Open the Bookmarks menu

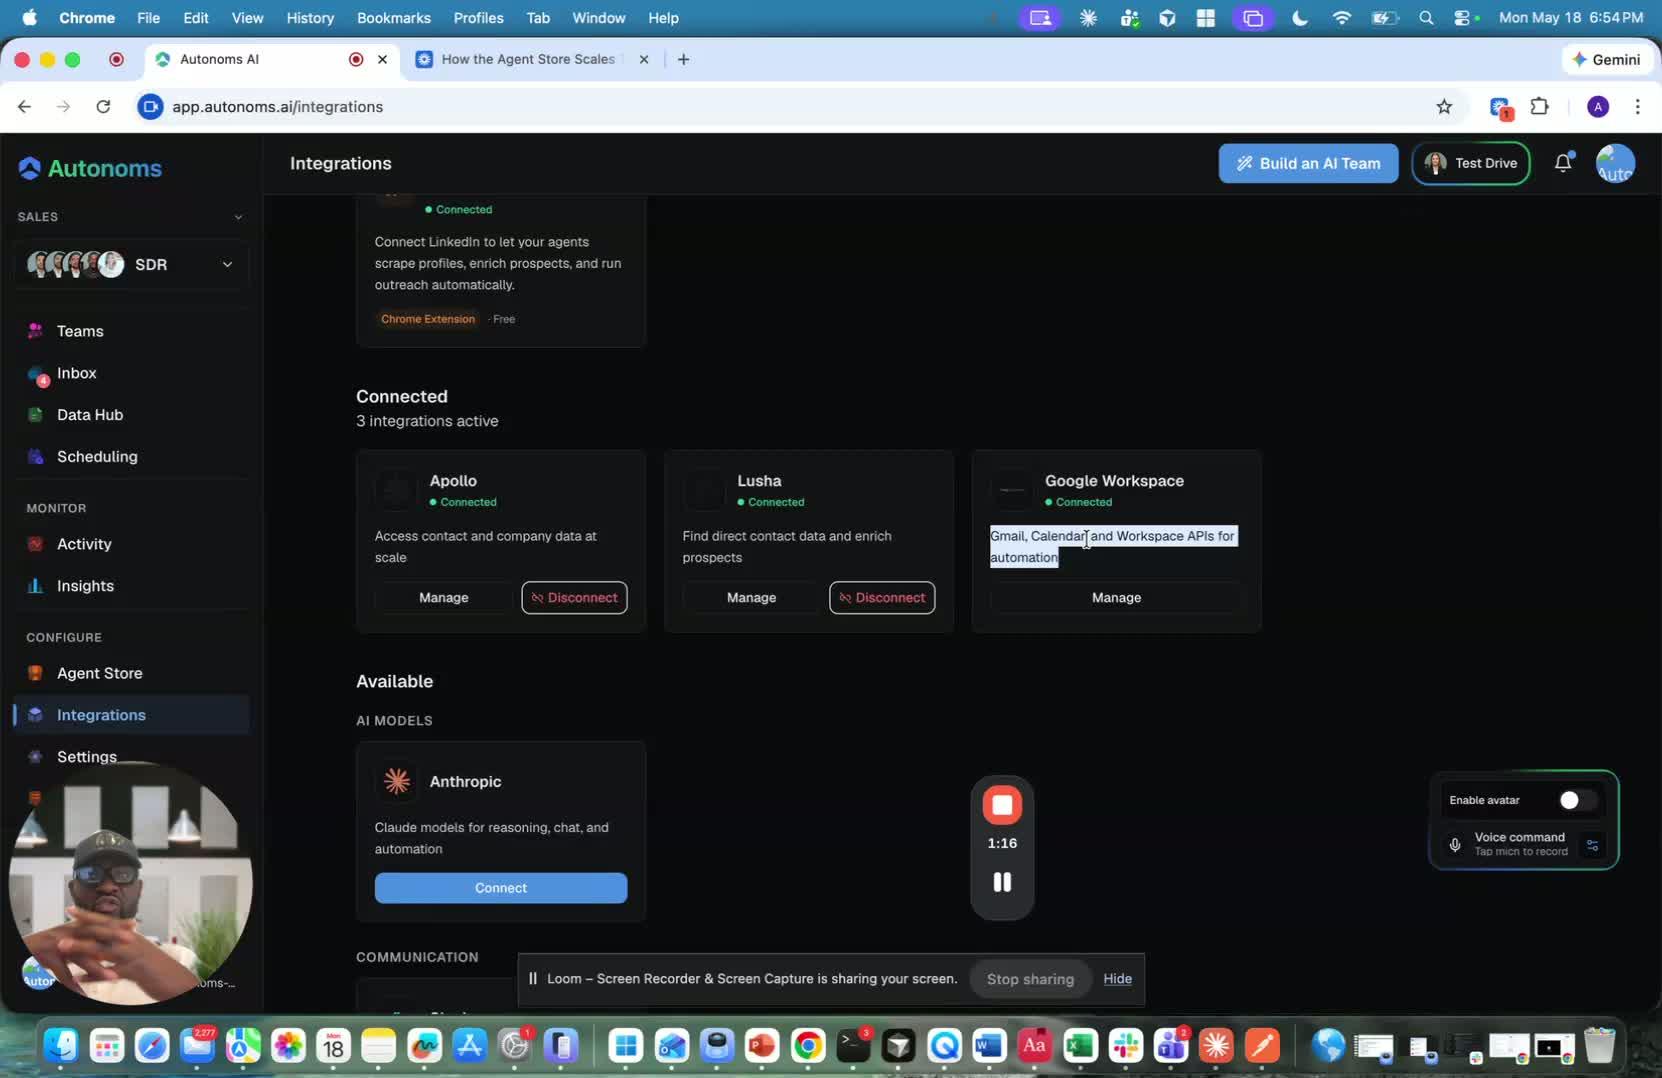(394, 18)
